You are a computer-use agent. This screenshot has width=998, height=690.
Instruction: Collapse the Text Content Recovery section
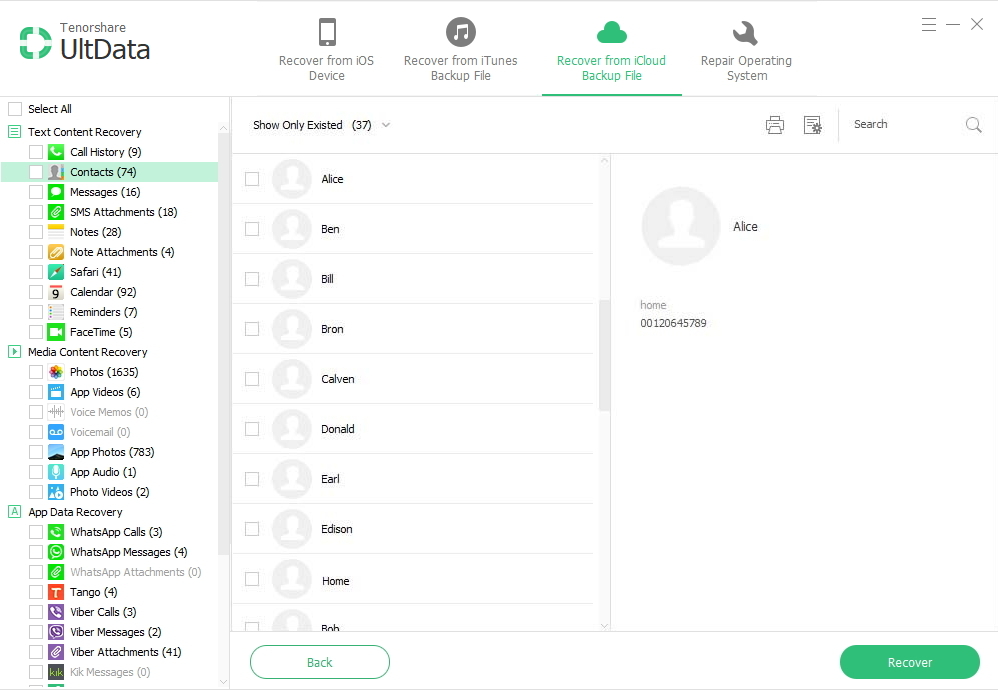[x=15, y=132]
